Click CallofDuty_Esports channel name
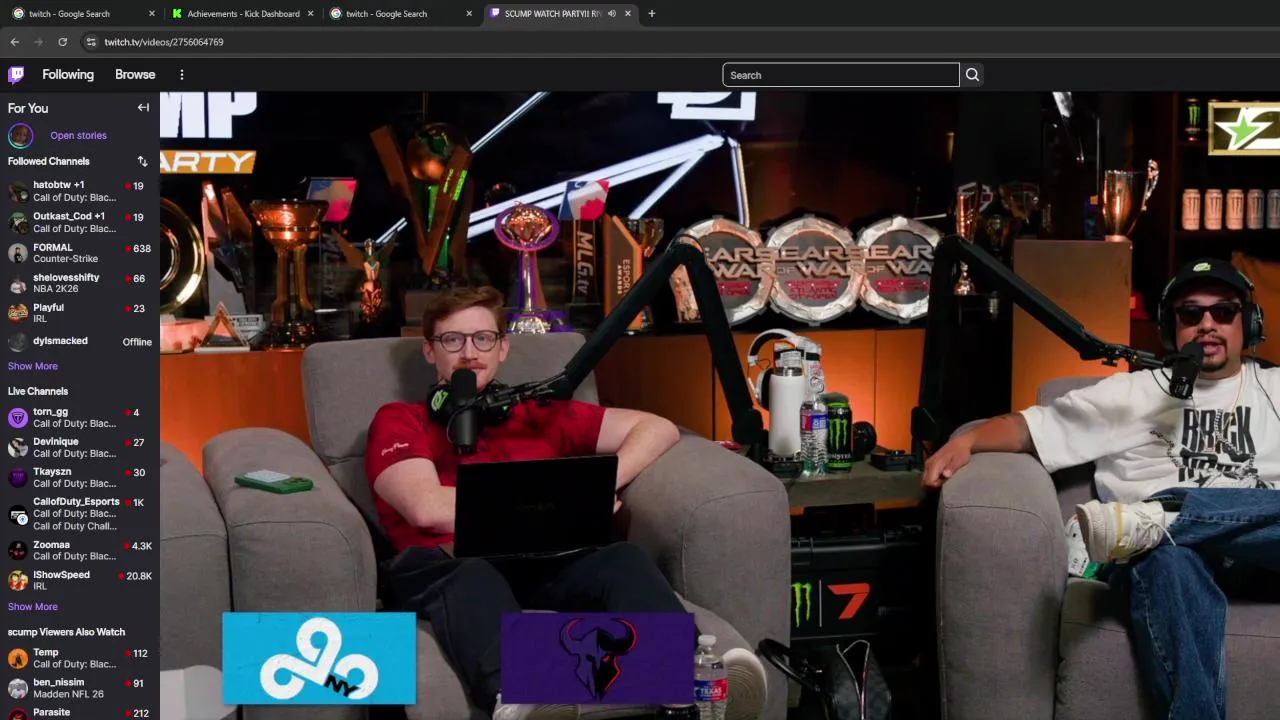Screen dimensions: 1280x720 (x=76, y=502)
